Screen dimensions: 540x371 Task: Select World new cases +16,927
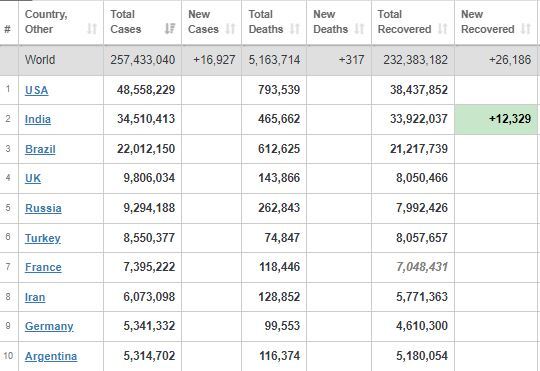tap(214, 60)
